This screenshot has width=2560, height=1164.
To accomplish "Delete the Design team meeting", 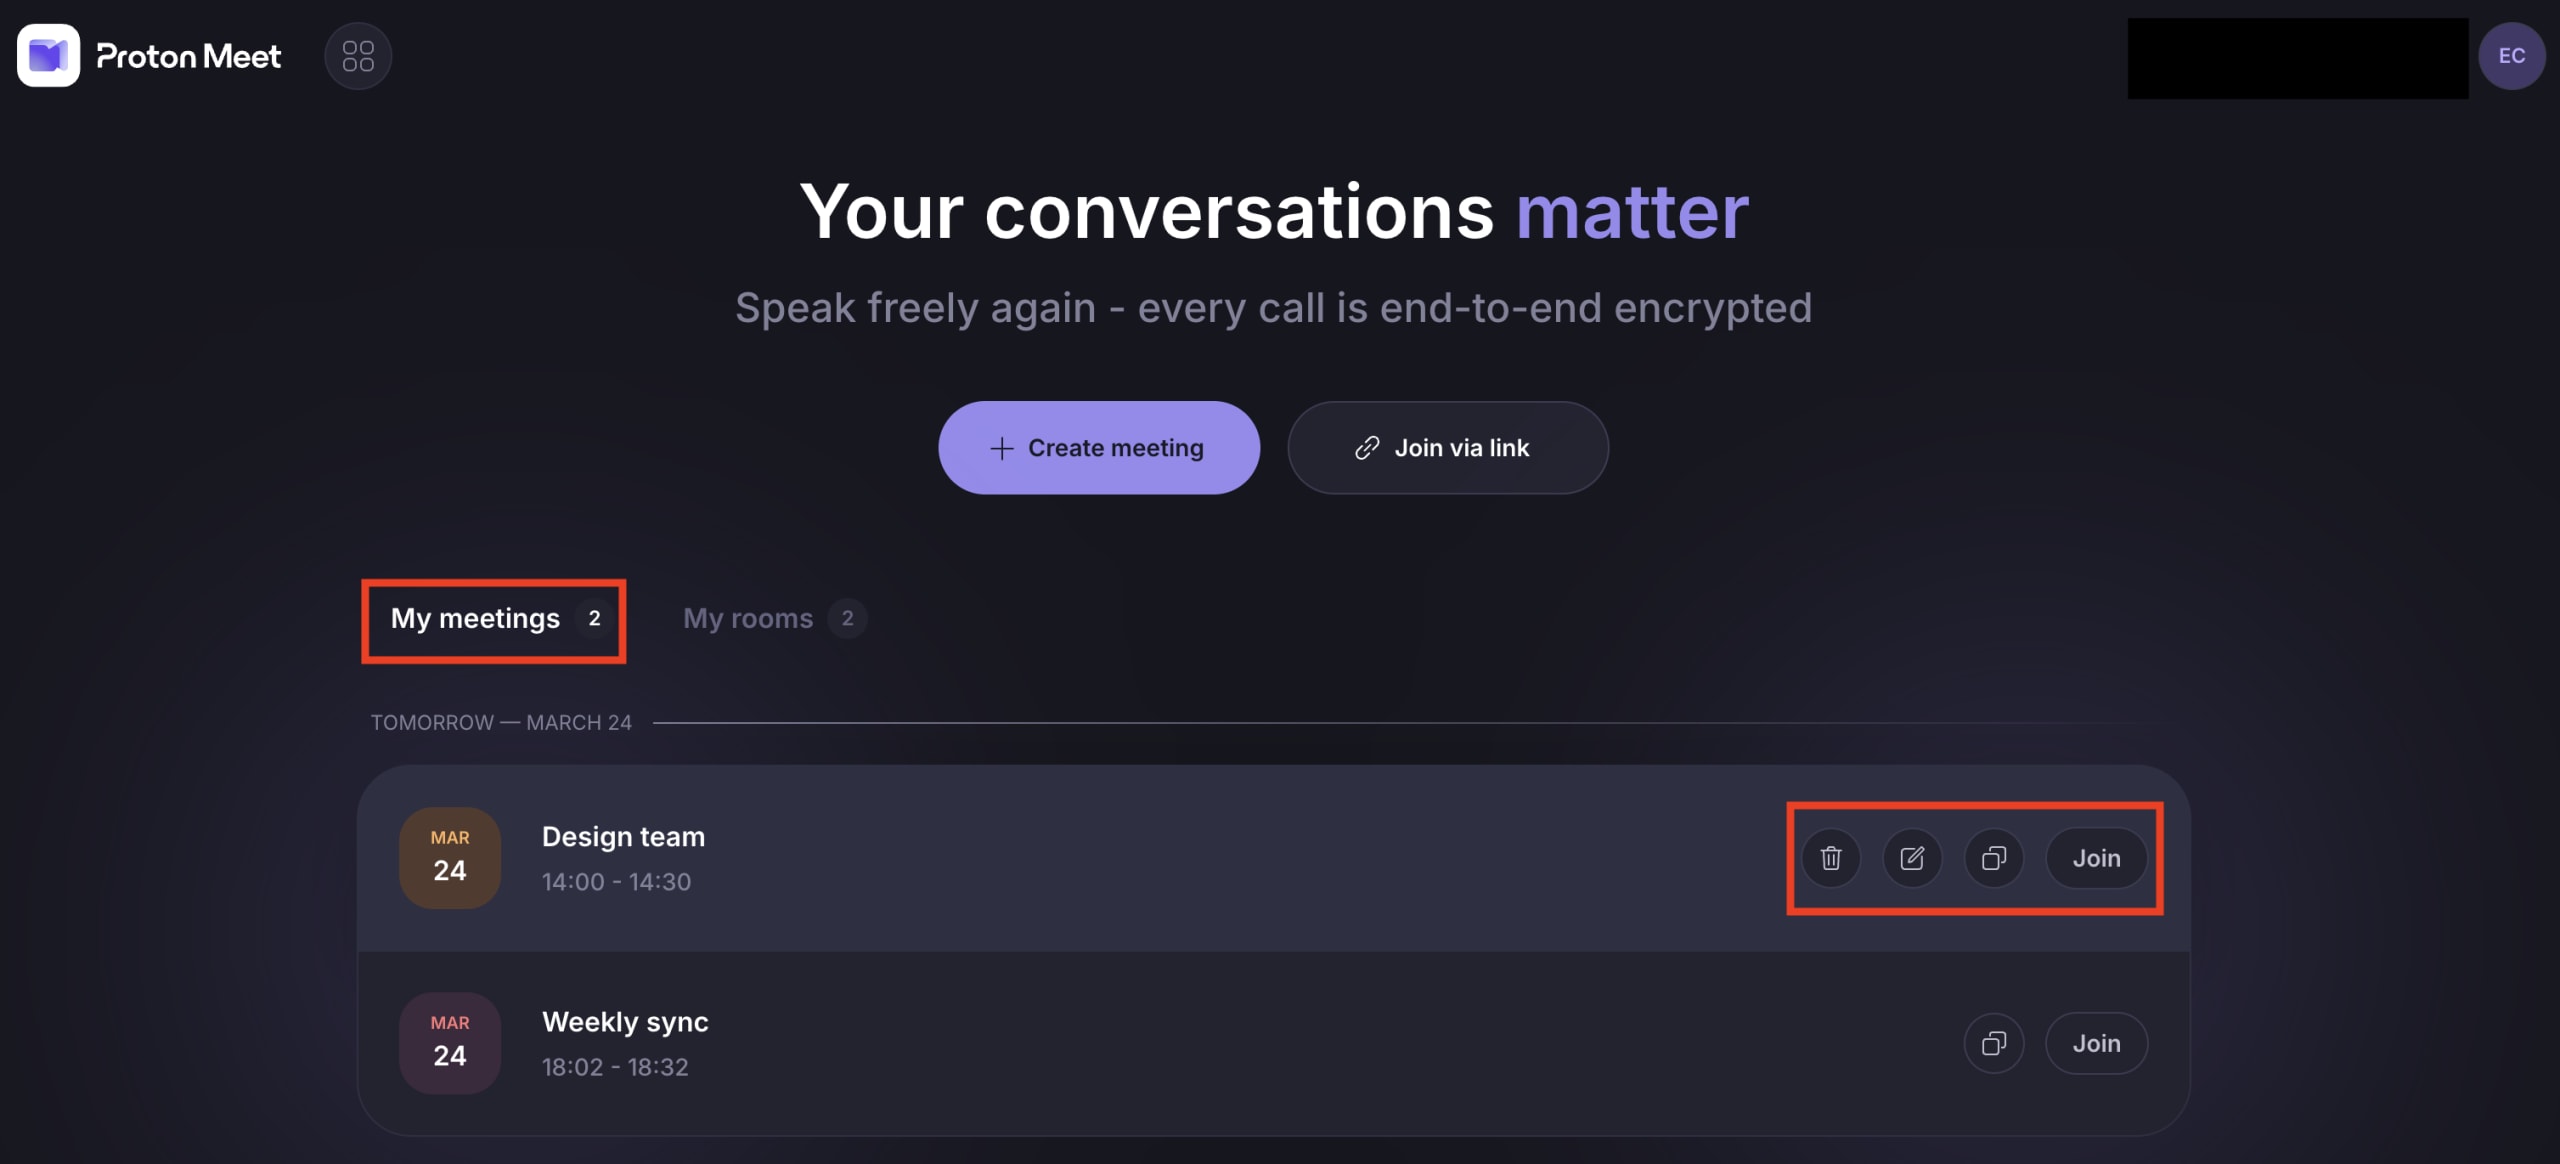I will click(x=1830, y=858).
